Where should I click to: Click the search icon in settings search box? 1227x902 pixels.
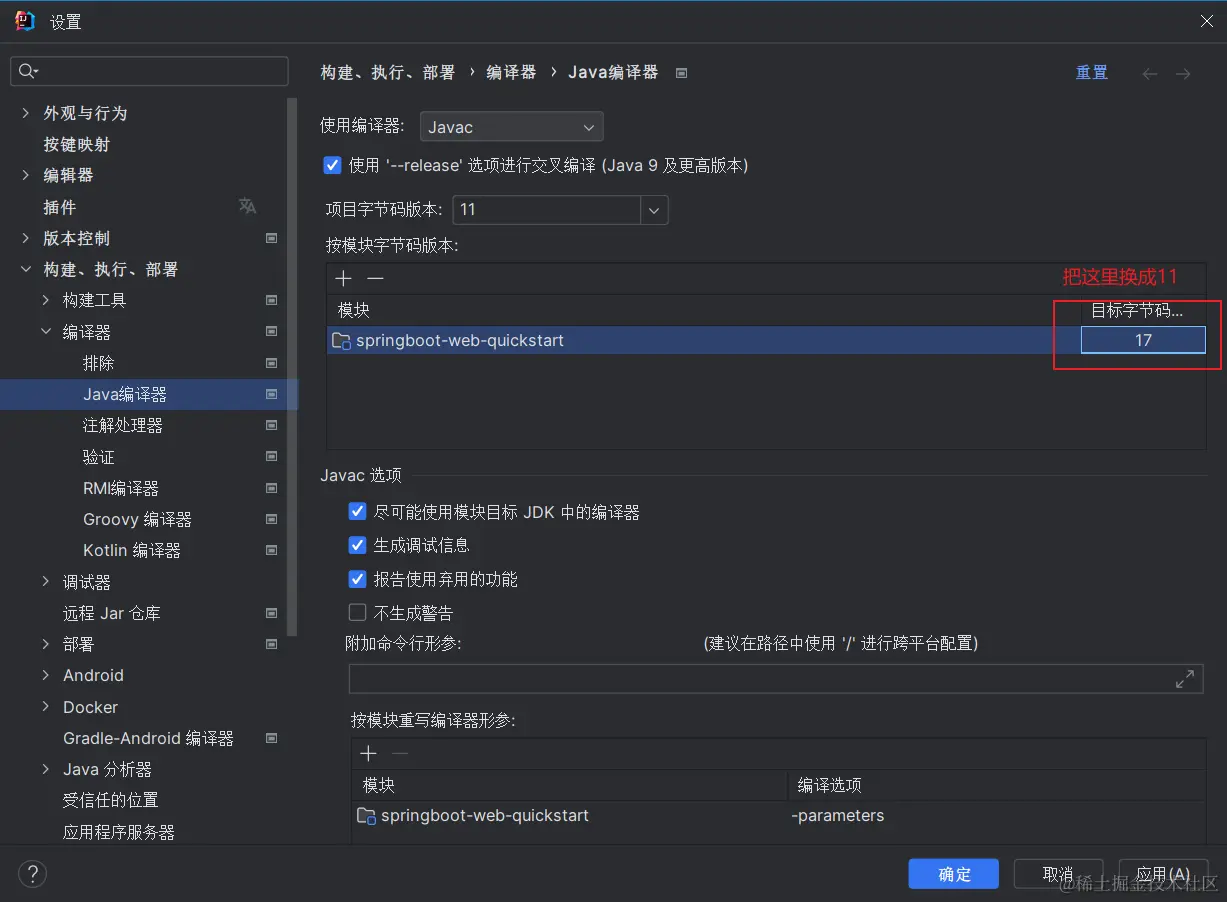pos(28,71)
